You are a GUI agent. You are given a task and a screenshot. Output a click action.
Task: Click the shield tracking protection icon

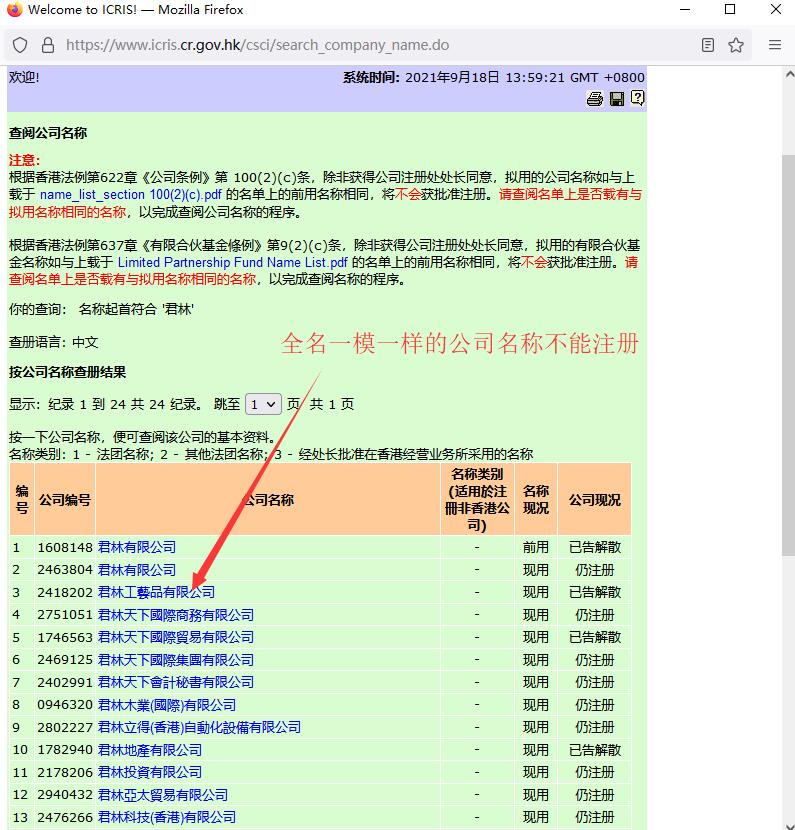click(x=20, y=45)
